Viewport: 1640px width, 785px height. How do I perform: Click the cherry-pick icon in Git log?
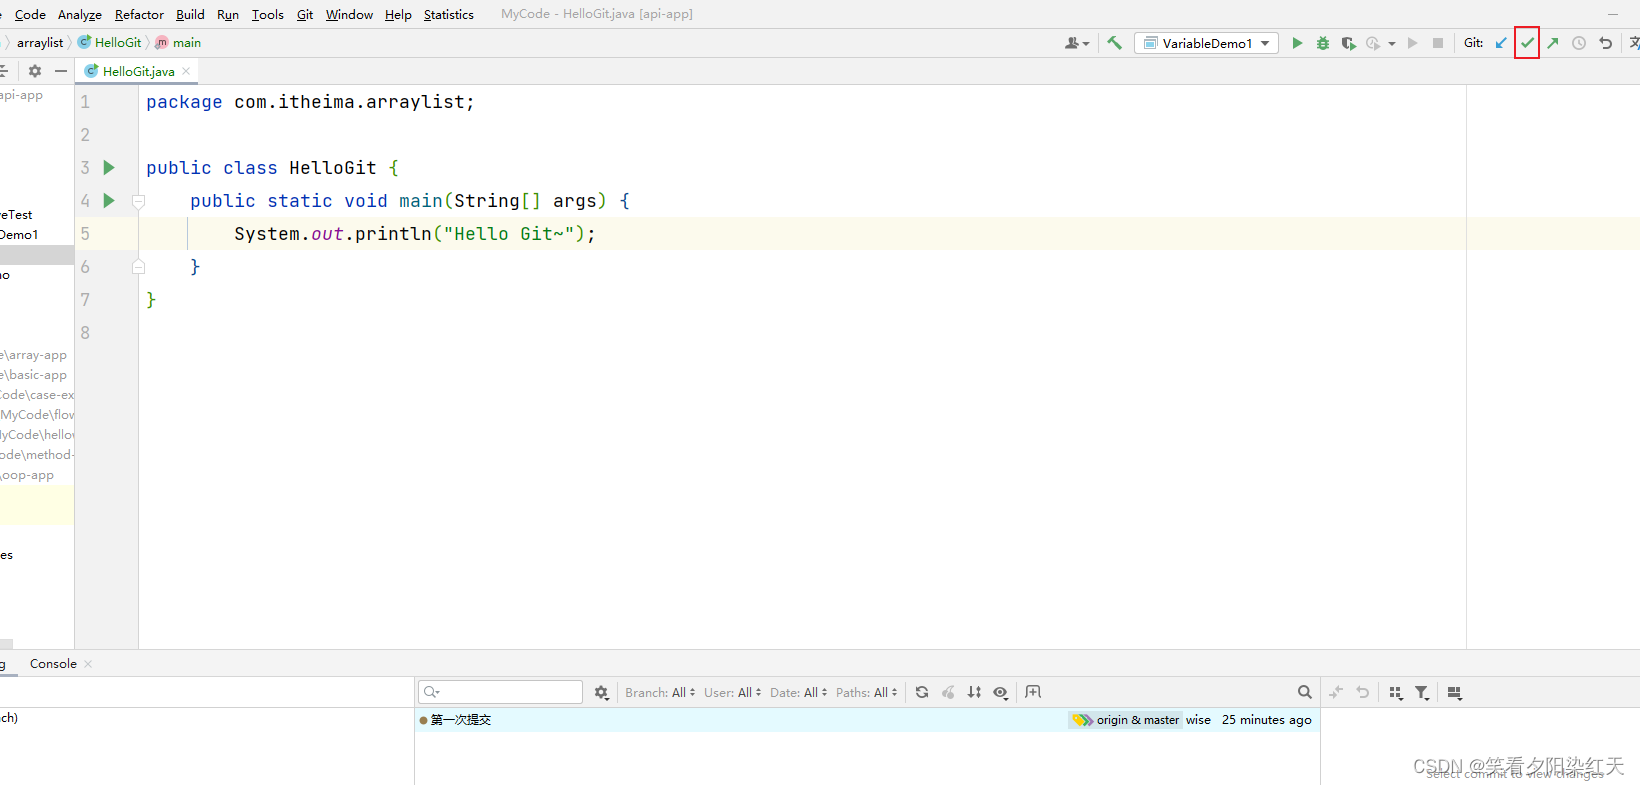pyautogui.click(x=948, y=692)
